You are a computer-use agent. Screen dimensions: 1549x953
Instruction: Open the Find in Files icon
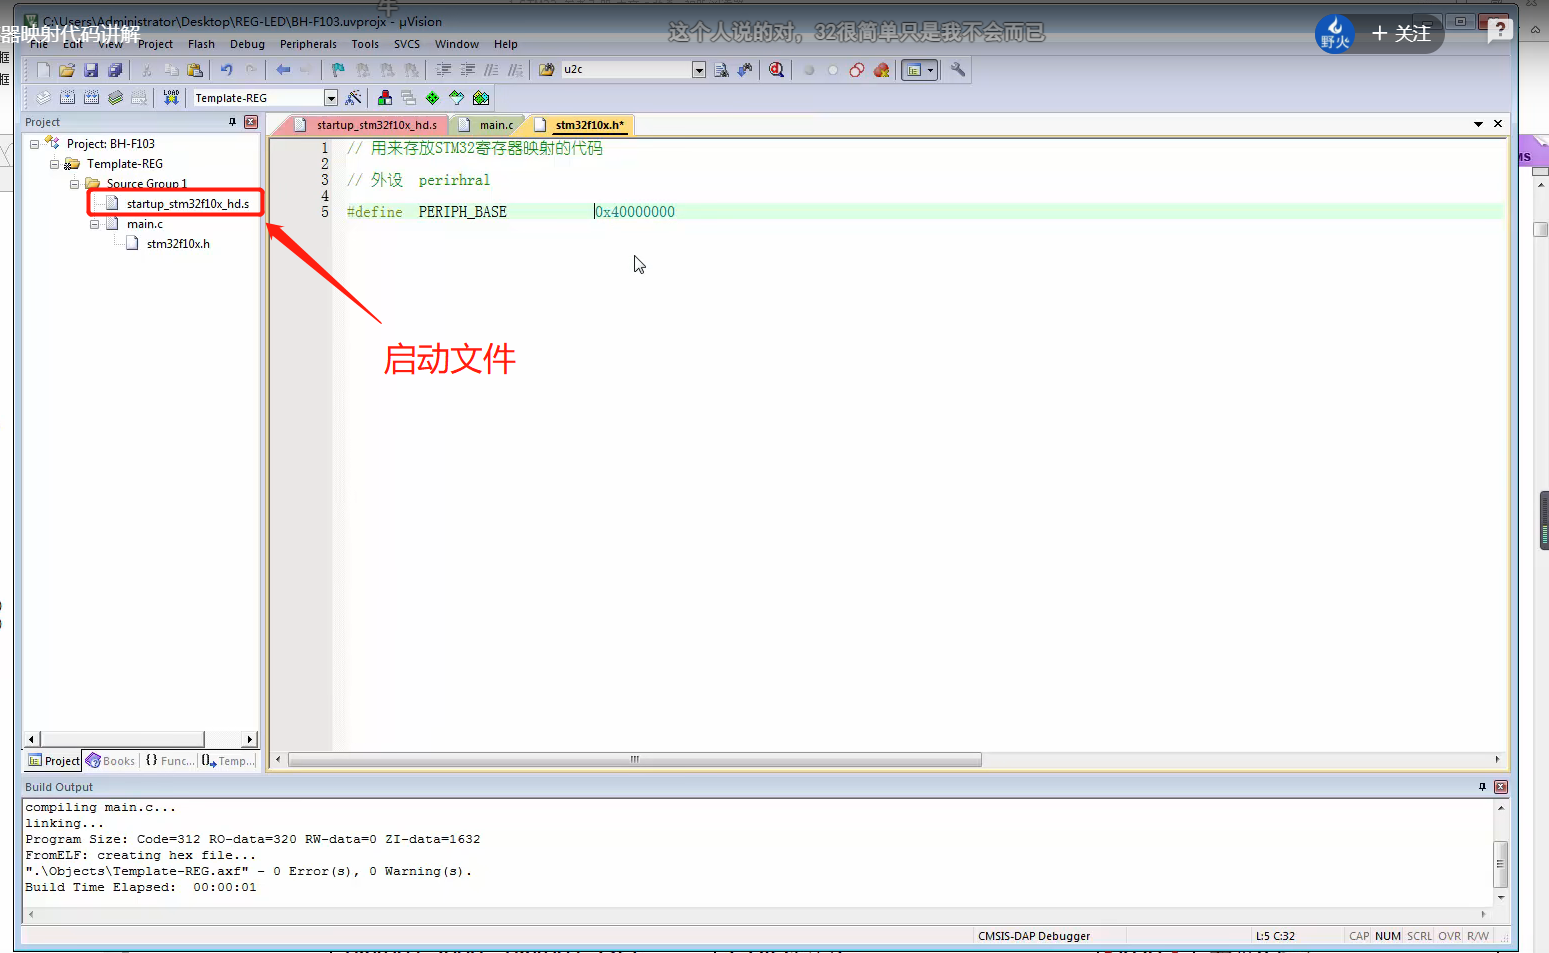[x=546, y=70]
